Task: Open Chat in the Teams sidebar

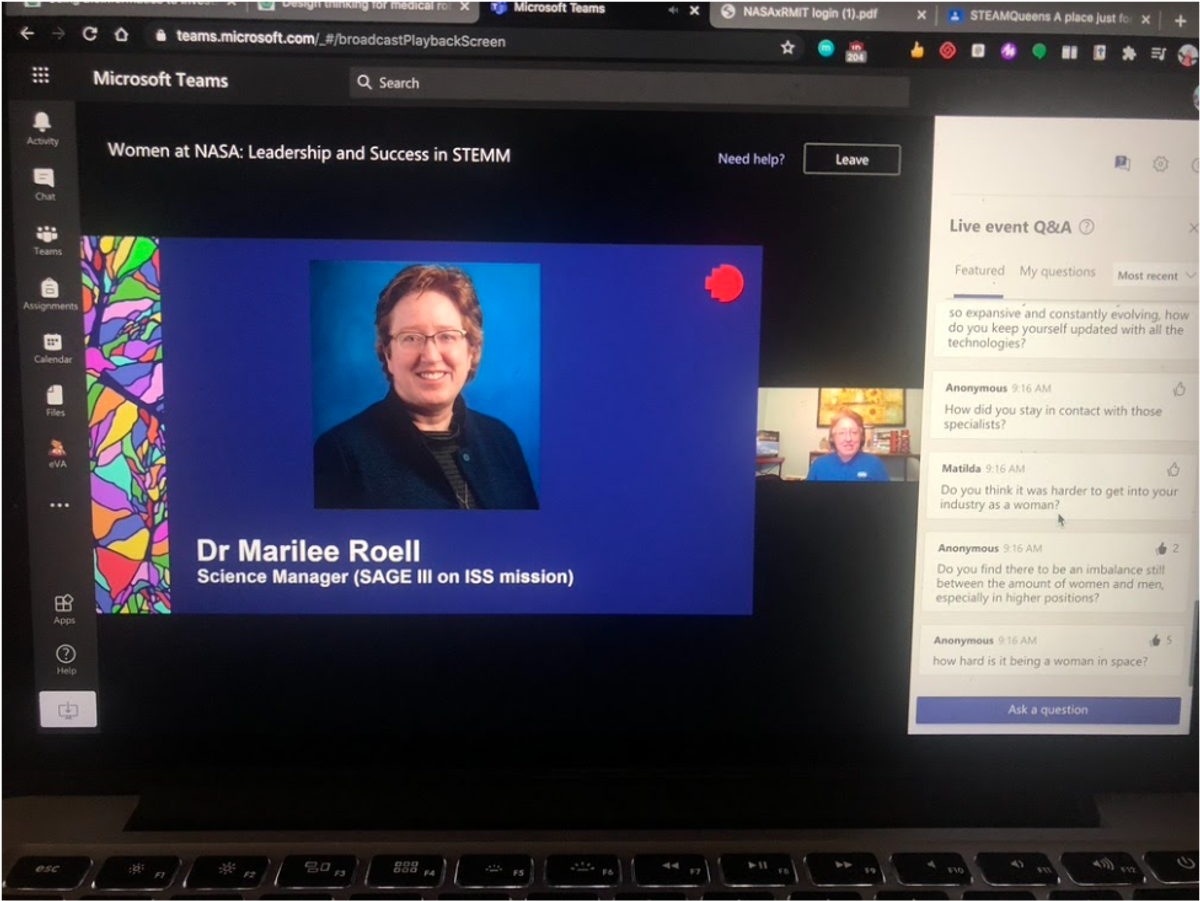Action: 44,183
